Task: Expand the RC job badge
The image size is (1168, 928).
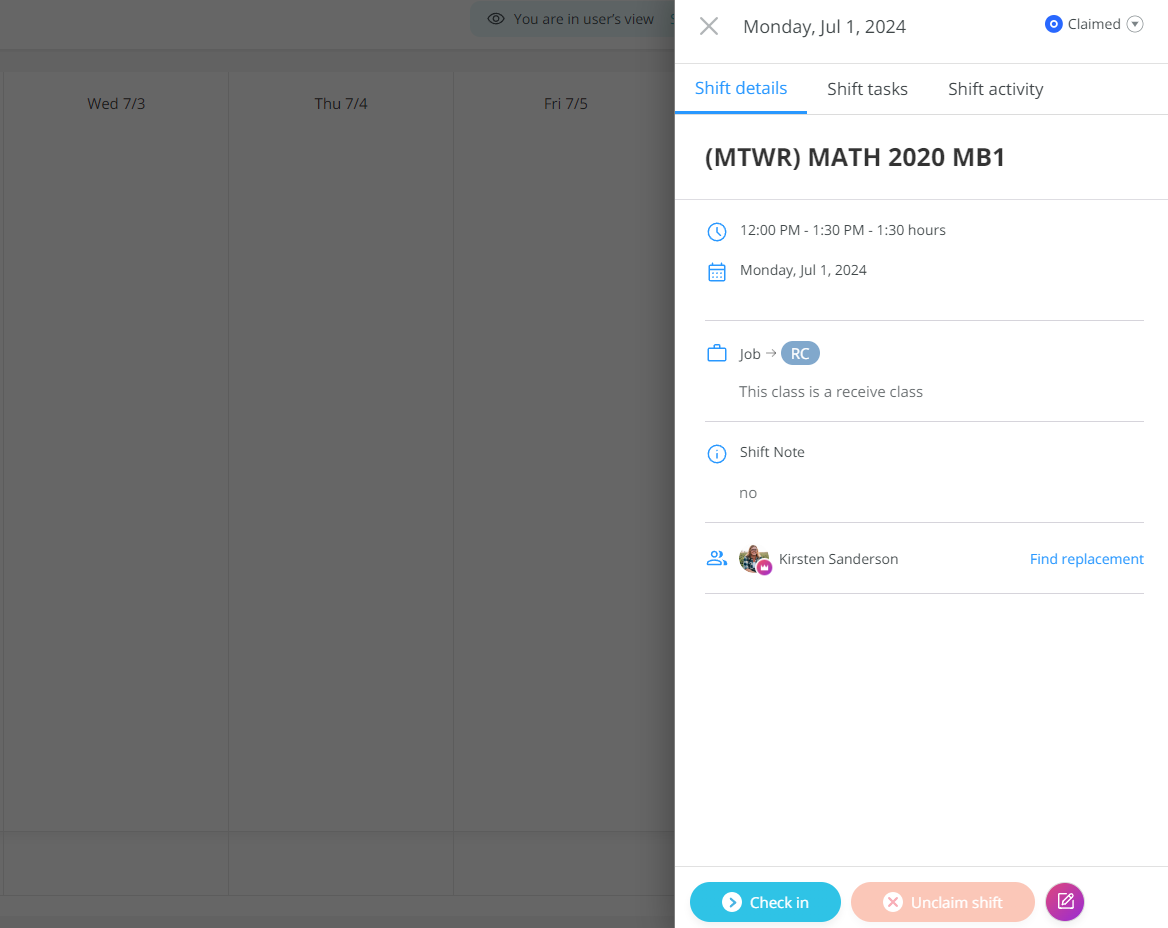Action: pyautogui.click(x=799, y=353)
